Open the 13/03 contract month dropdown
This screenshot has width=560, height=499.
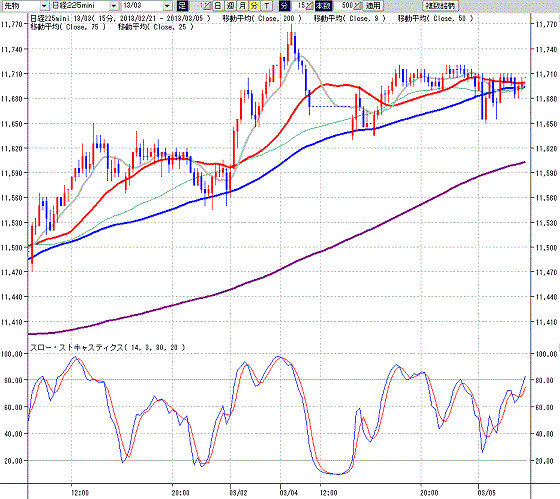(168, 6)
